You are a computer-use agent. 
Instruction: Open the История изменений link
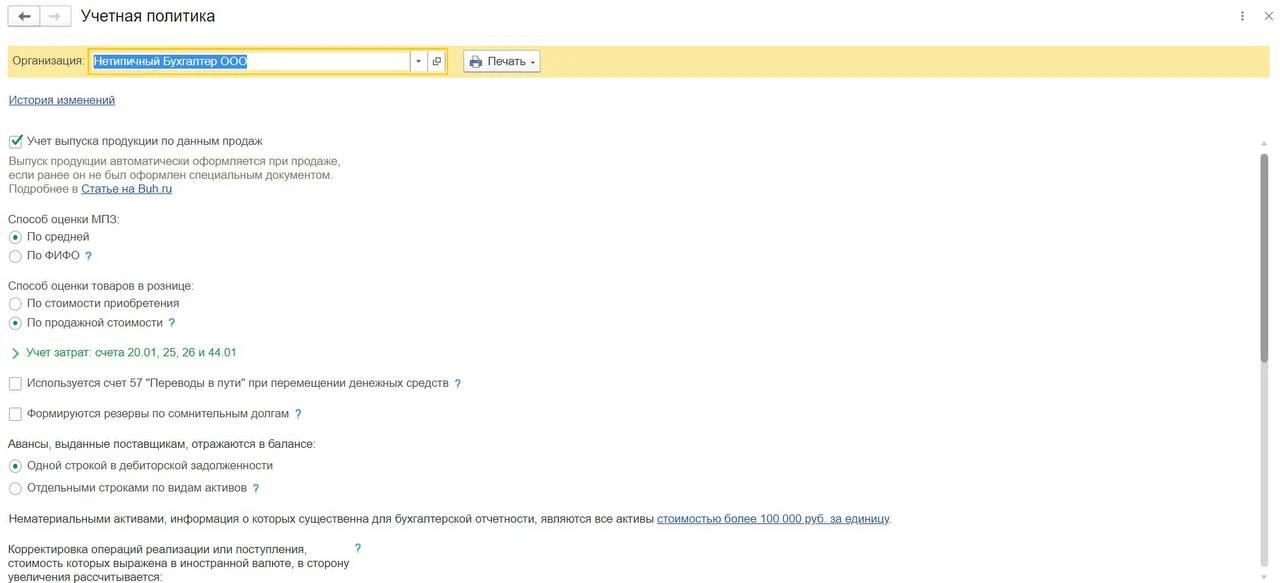pos(62,100)
